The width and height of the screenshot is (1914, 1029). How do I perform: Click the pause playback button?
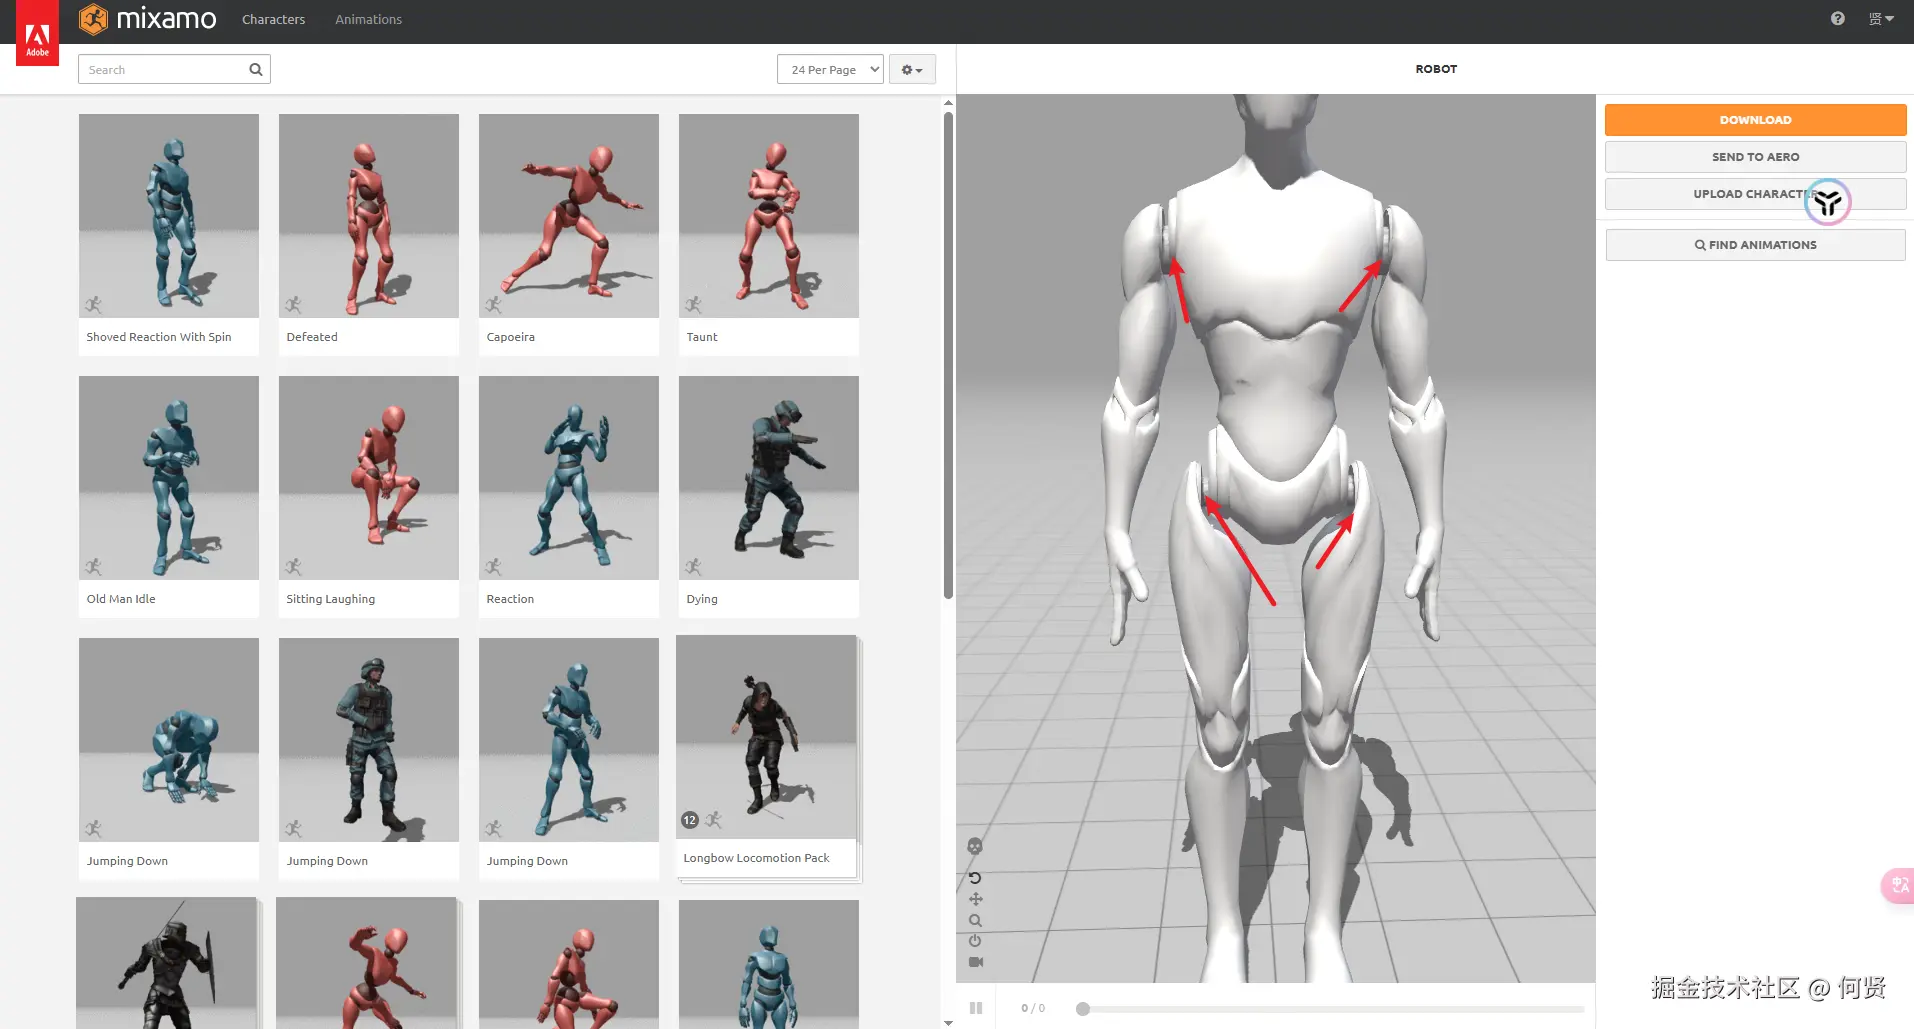pyautogui.click(x=976, y=1008)
